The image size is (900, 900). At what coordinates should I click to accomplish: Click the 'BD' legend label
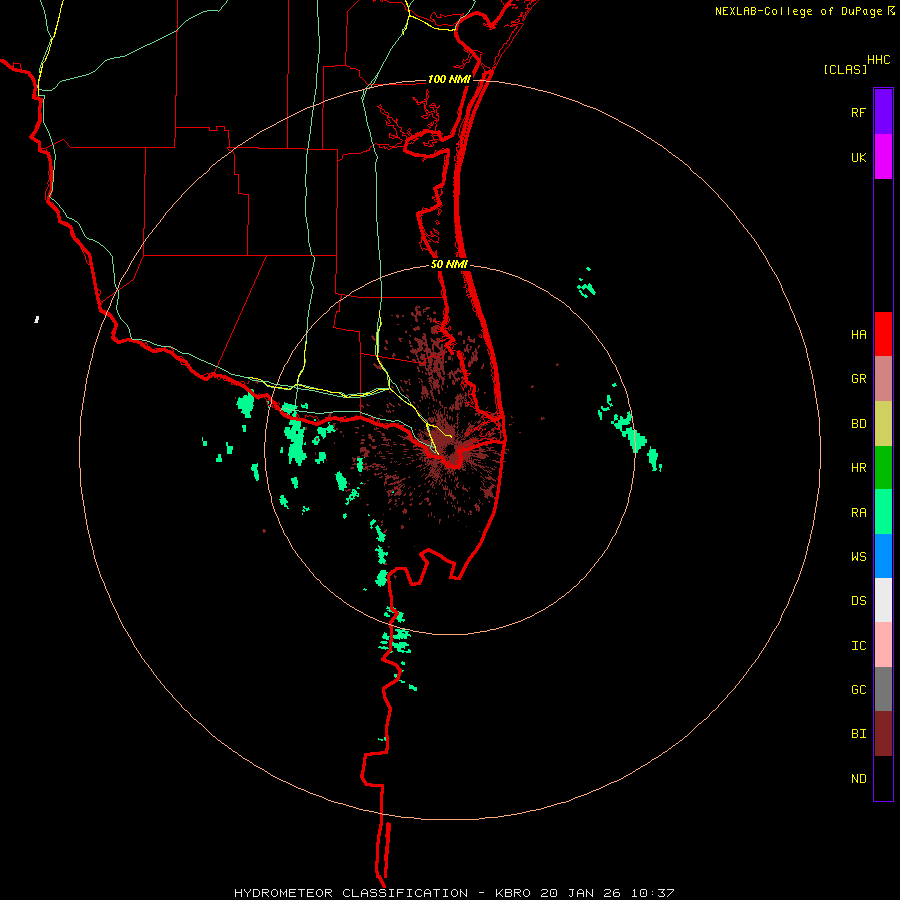point(858,424)
